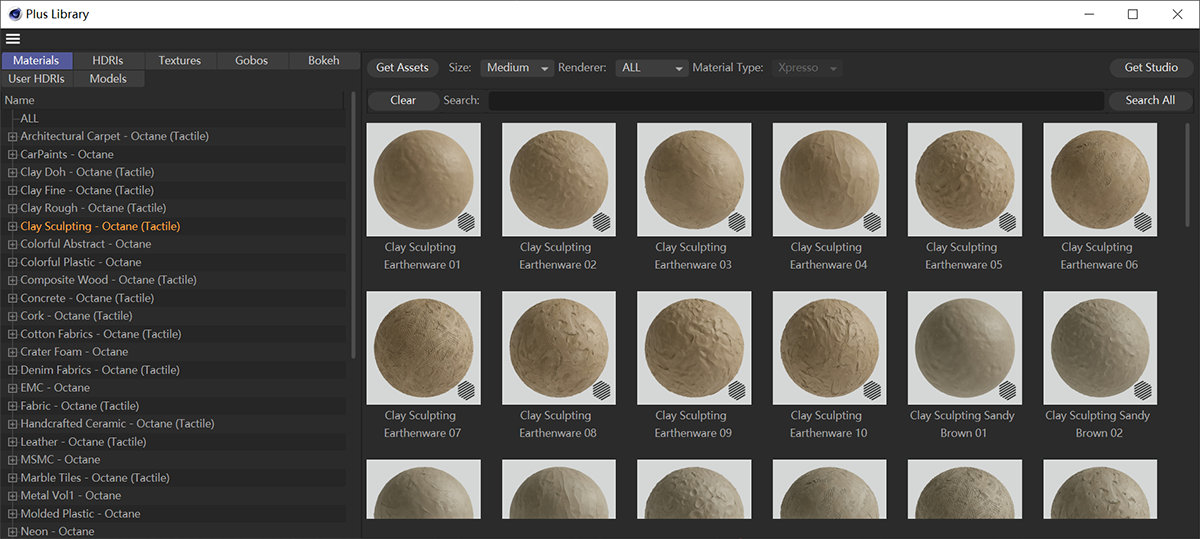Open the Renderer dropdown showing ALL
1200x539 pixels.
(652, 68)
